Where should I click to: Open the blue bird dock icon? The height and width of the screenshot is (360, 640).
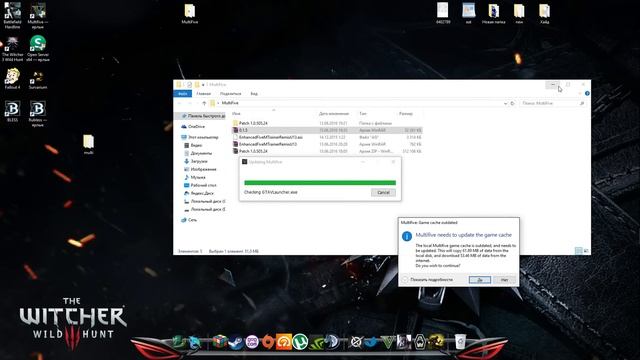[x=372, y=342]
